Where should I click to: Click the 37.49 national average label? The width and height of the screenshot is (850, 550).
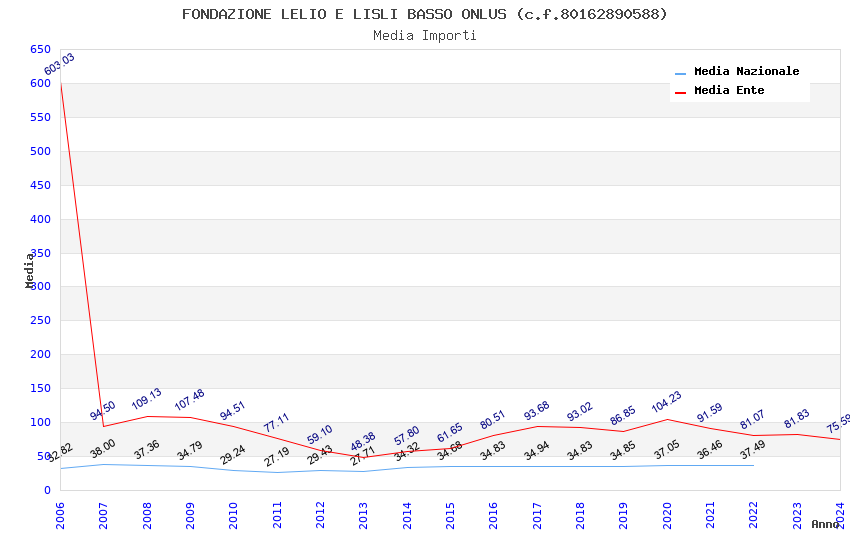coord(752,449)
